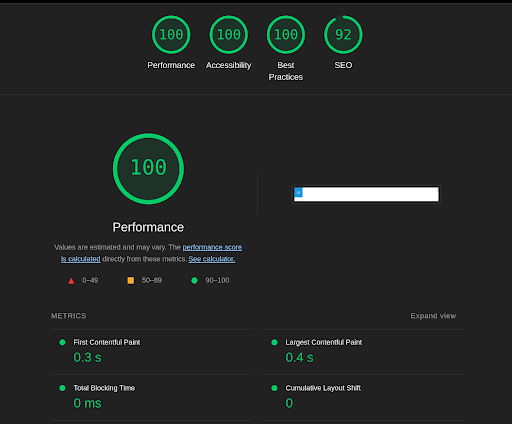Select the SEO label under the gauge
Viewport: 512px width, 424px height.
(x=343, y=65)
